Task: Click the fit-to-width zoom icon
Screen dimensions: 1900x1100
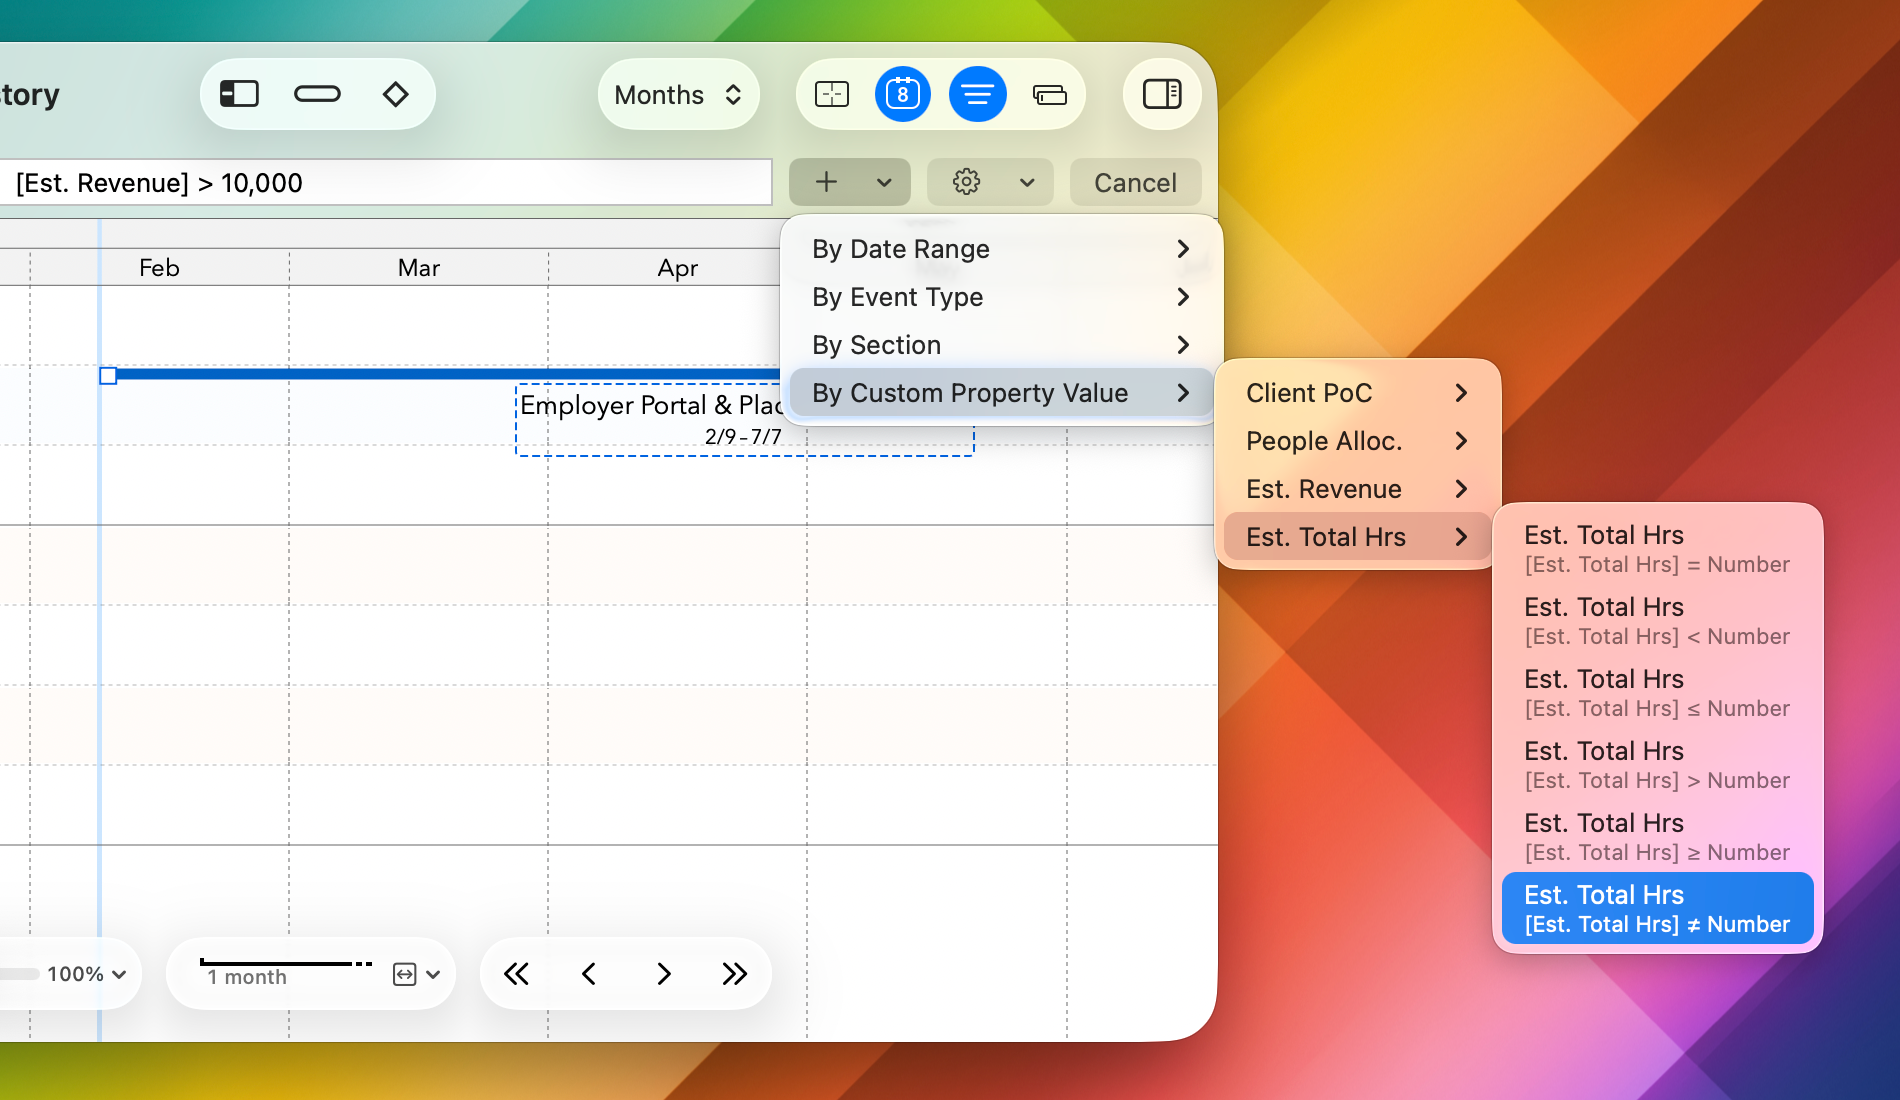Action: (x=405, y=974)
